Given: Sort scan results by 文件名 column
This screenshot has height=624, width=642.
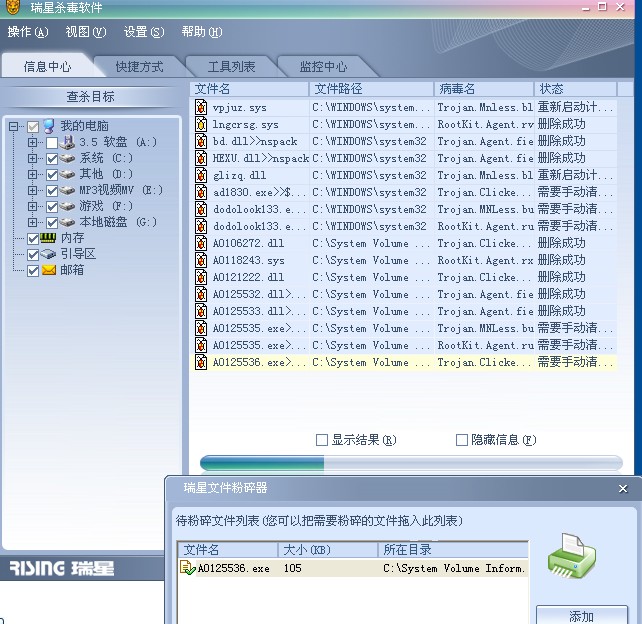Looking at the screenshot, I should [x=249, y=89].
